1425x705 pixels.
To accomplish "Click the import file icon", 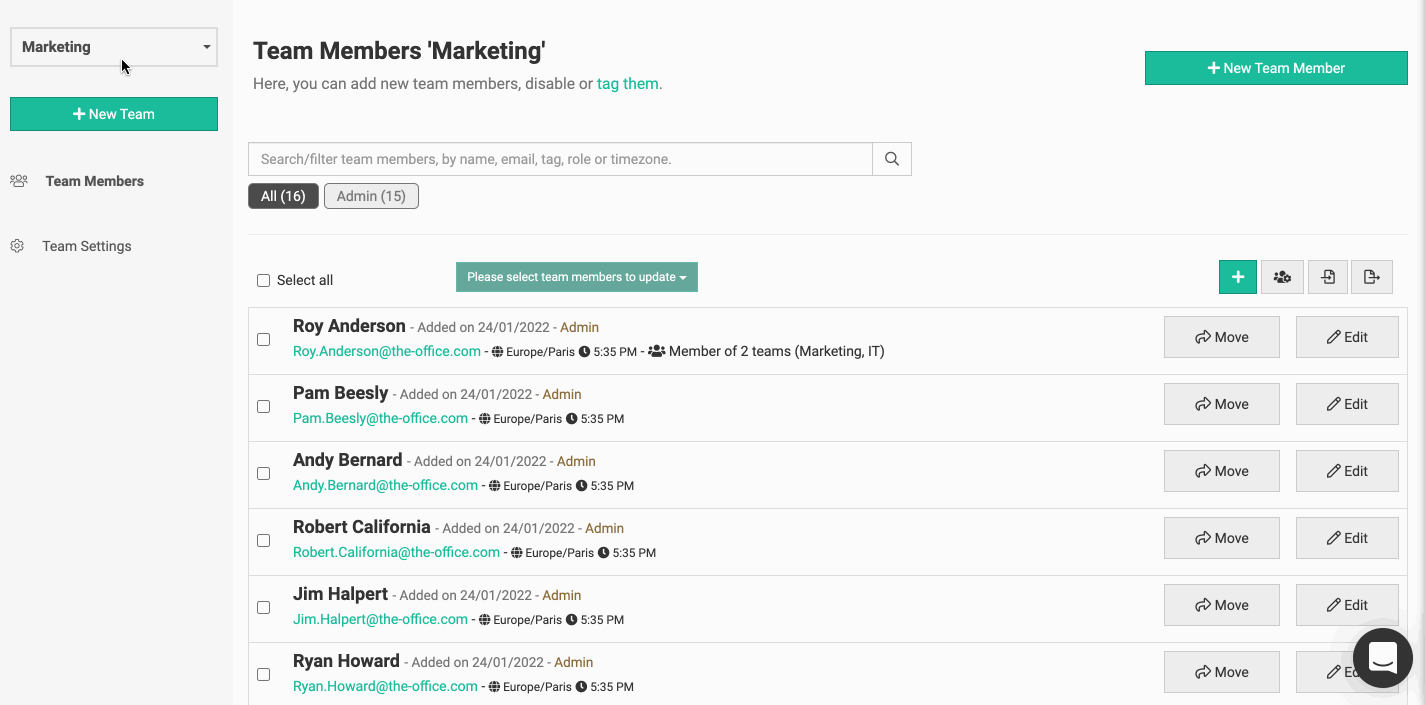I will [x=1327, y=277].
